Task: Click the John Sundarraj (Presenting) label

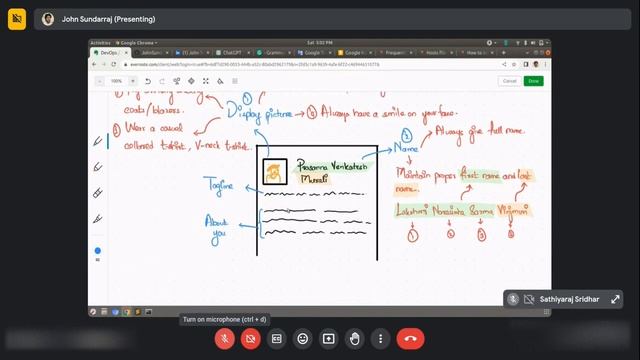Action: pos(108,19)
